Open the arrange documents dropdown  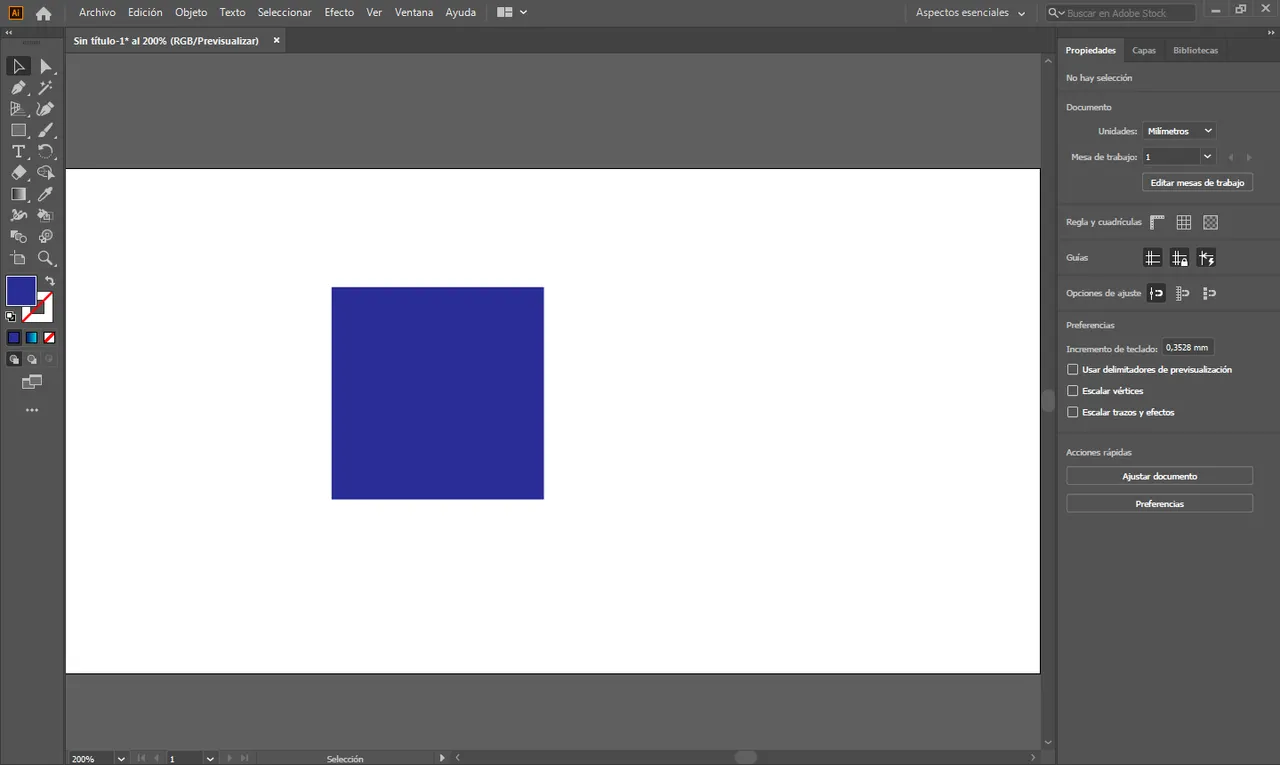coord(512,13)
